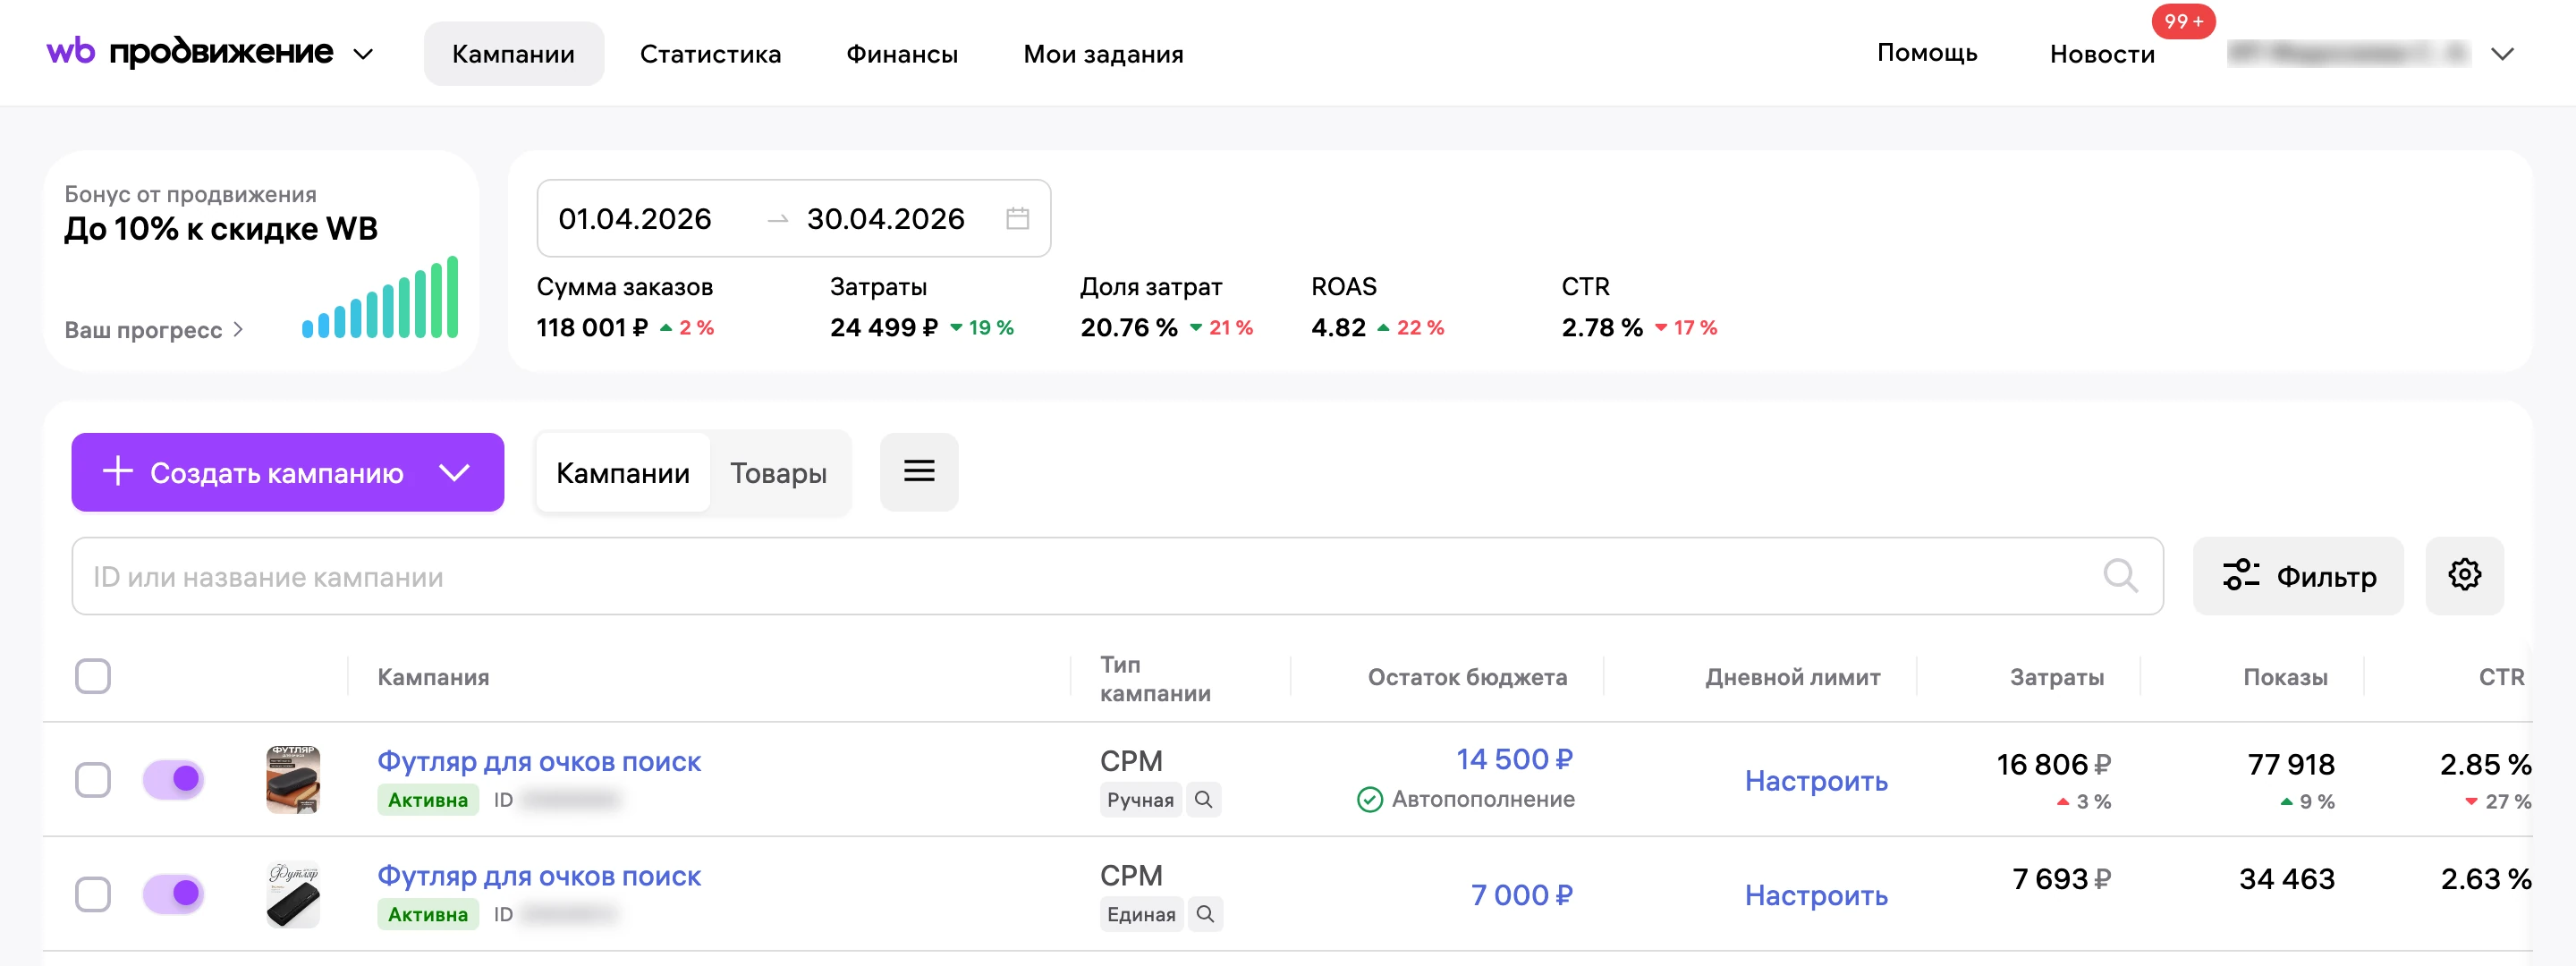2576x966 pixels.
Task: Open the calendar icon in date range
Action: pos(1017,218)
